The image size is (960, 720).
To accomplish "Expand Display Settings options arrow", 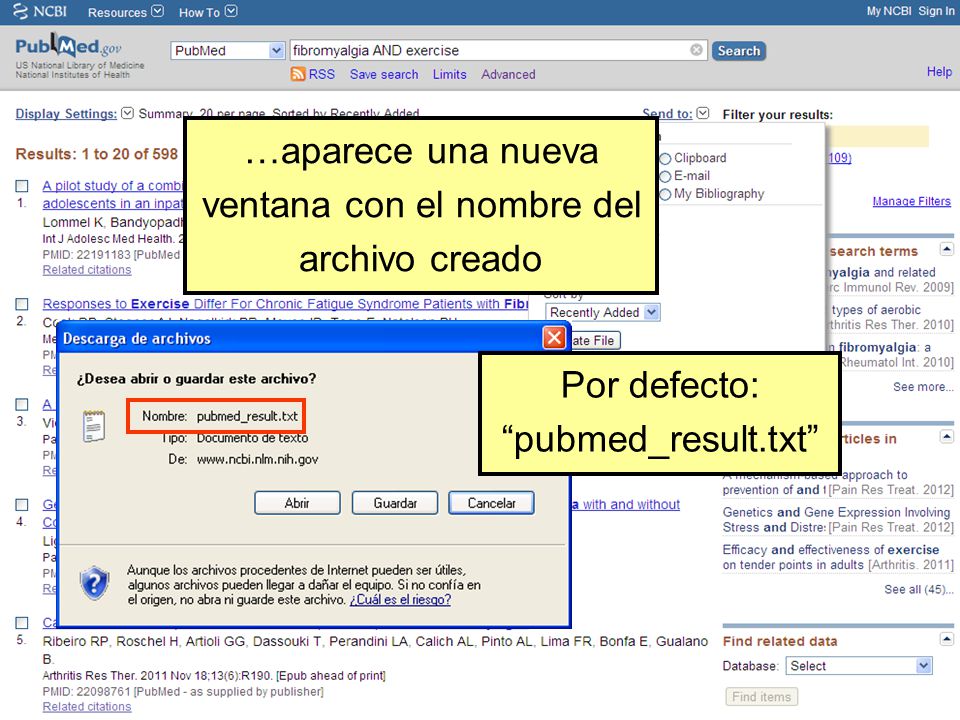I will [x=127, y=113].
